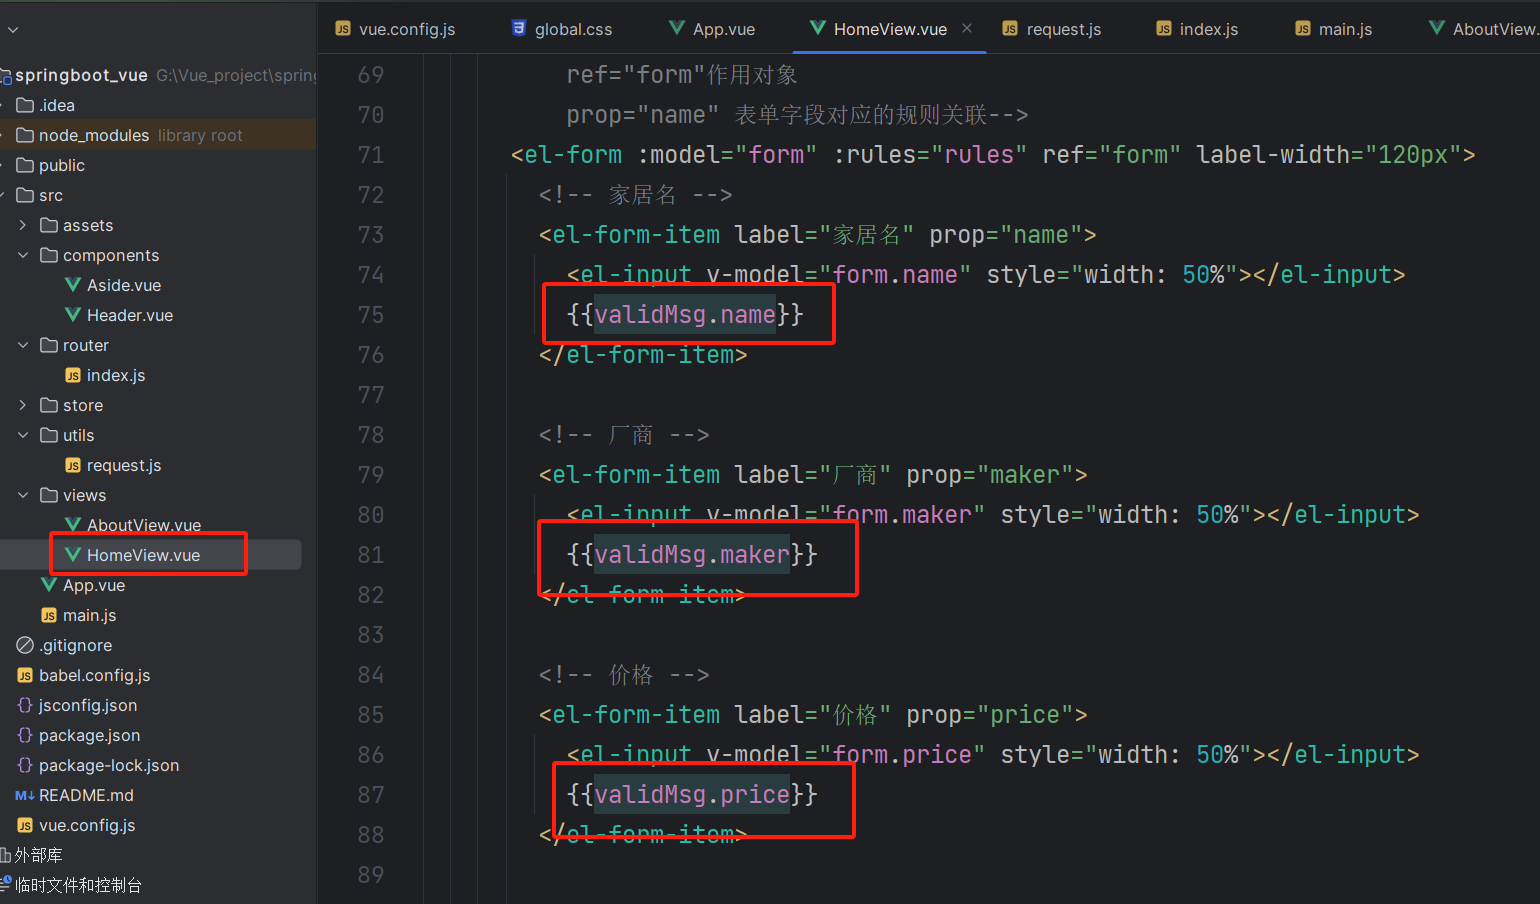The height and width of the screenshot is (904, 1540).
Task: Click the Vue icon on App.vue tab
Action: pos(677,28)
